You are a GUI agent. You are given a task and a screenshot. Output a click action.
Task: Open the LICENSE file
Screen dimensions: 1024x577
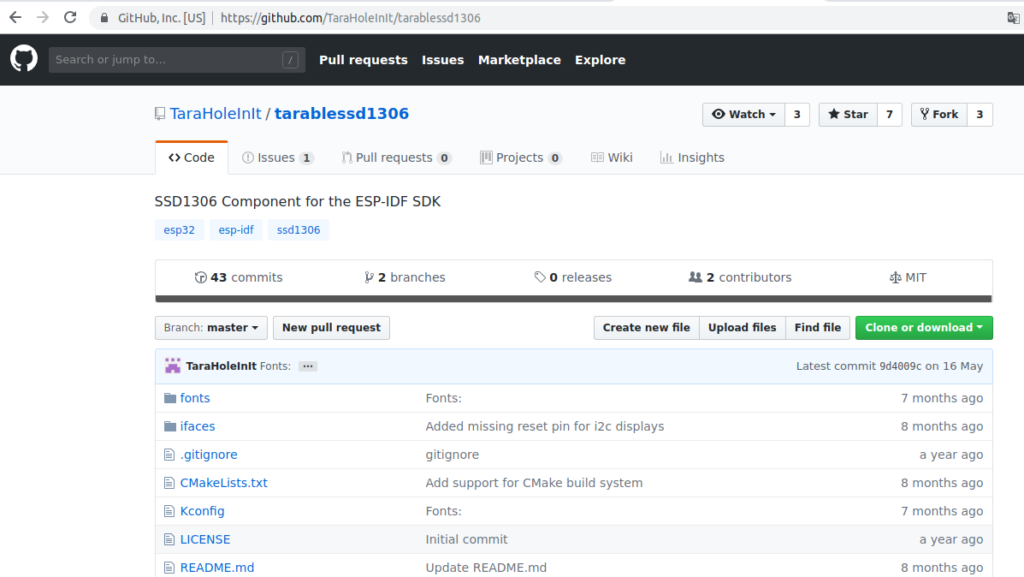[x=205, y=540]
